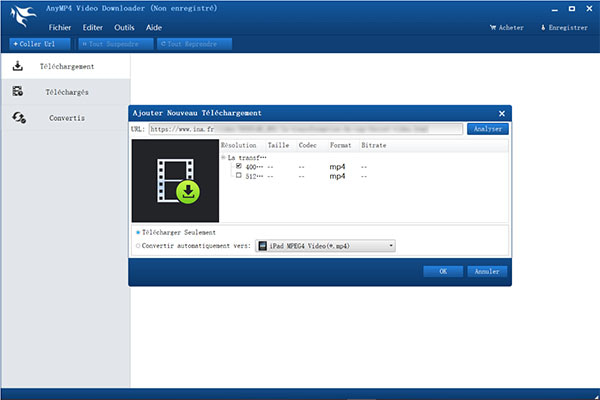Uncheck the 400 resolution checkbox
Image resolution: width=600 pixels, height=400 pixels.
pos(239,166)
